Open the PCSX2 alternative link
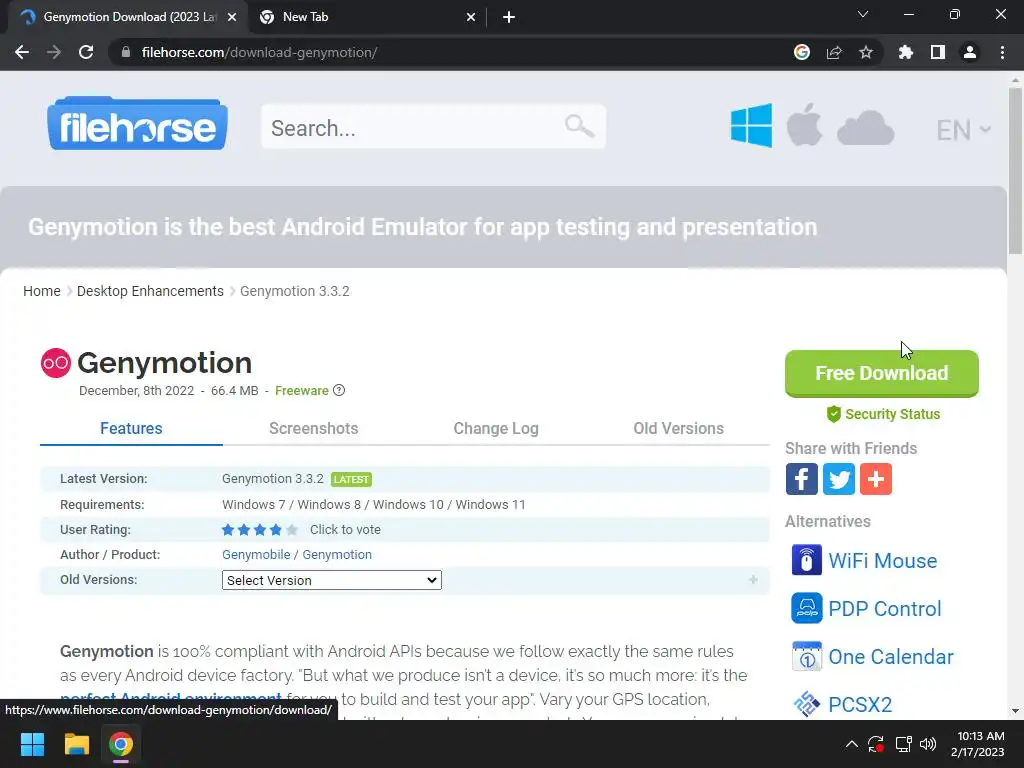 (860, 705)
